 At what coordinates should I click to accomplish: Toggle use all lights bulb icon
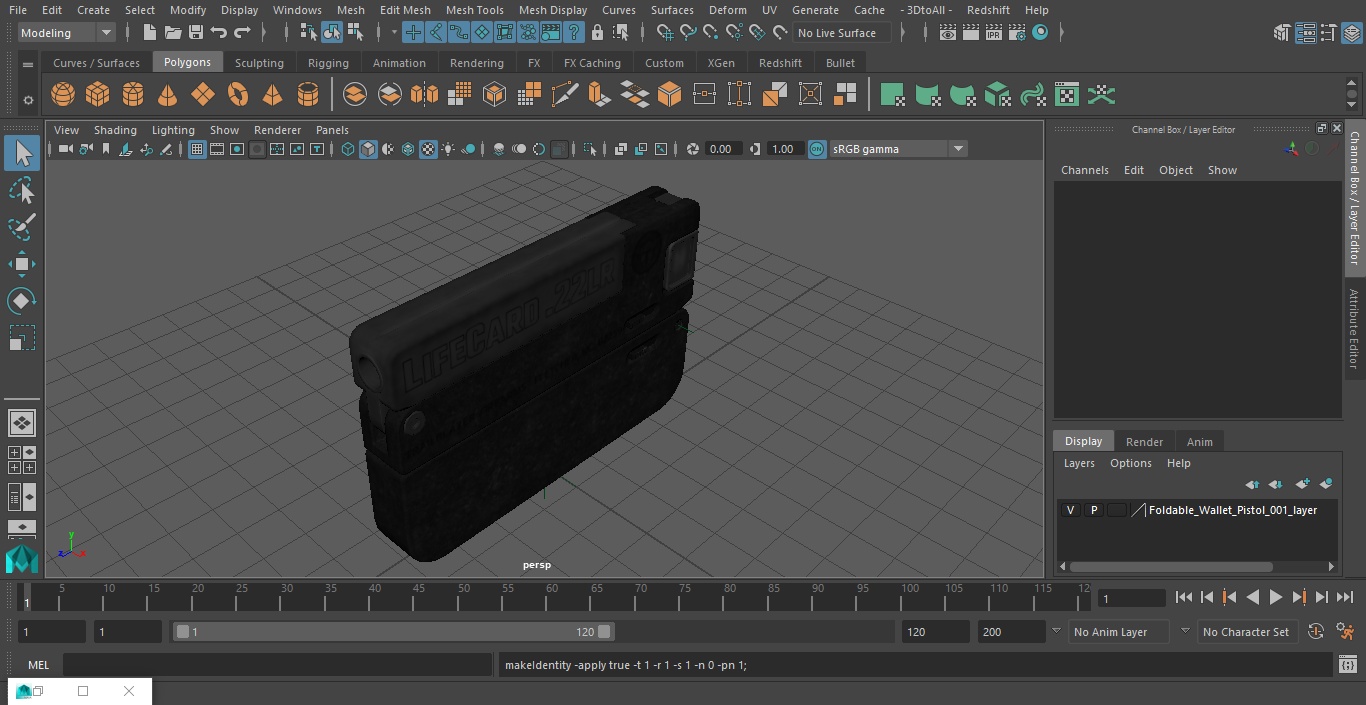tap(448, 149)
